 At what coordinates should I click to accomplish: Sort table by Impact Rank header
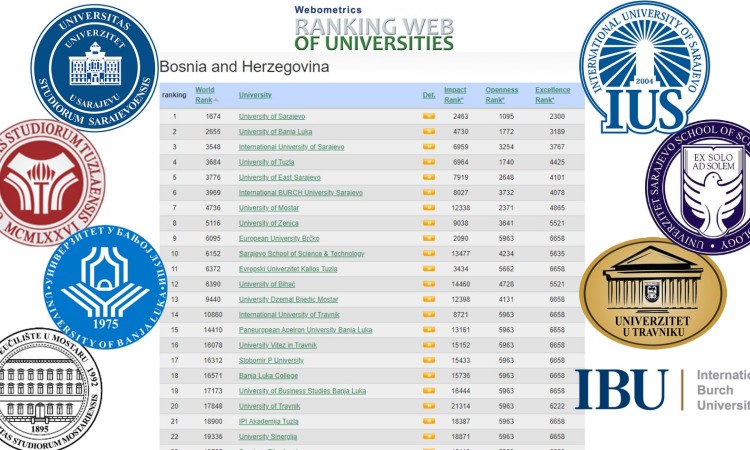point(455,95)
